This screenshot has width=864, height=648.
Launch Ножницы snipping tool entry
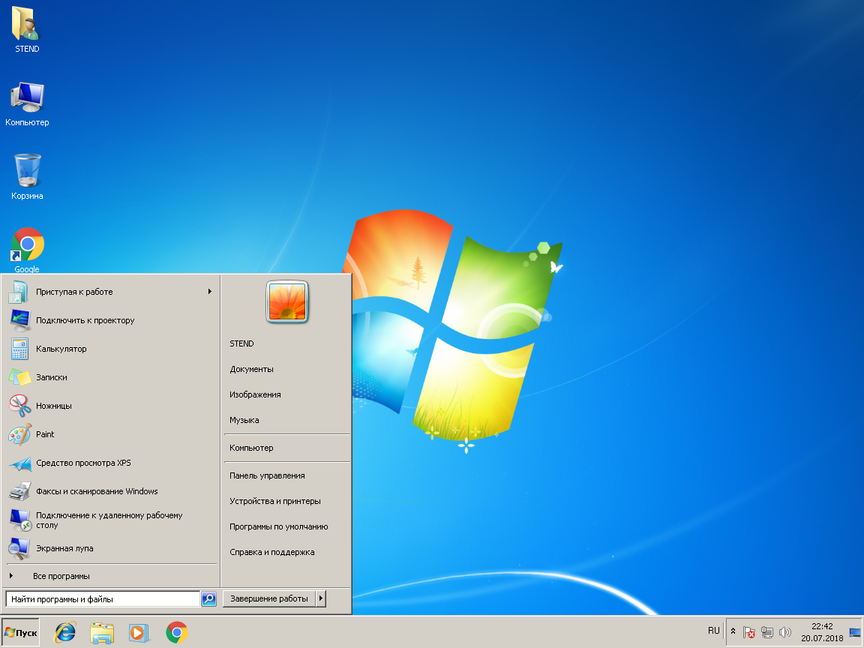(x=112, y=406)
